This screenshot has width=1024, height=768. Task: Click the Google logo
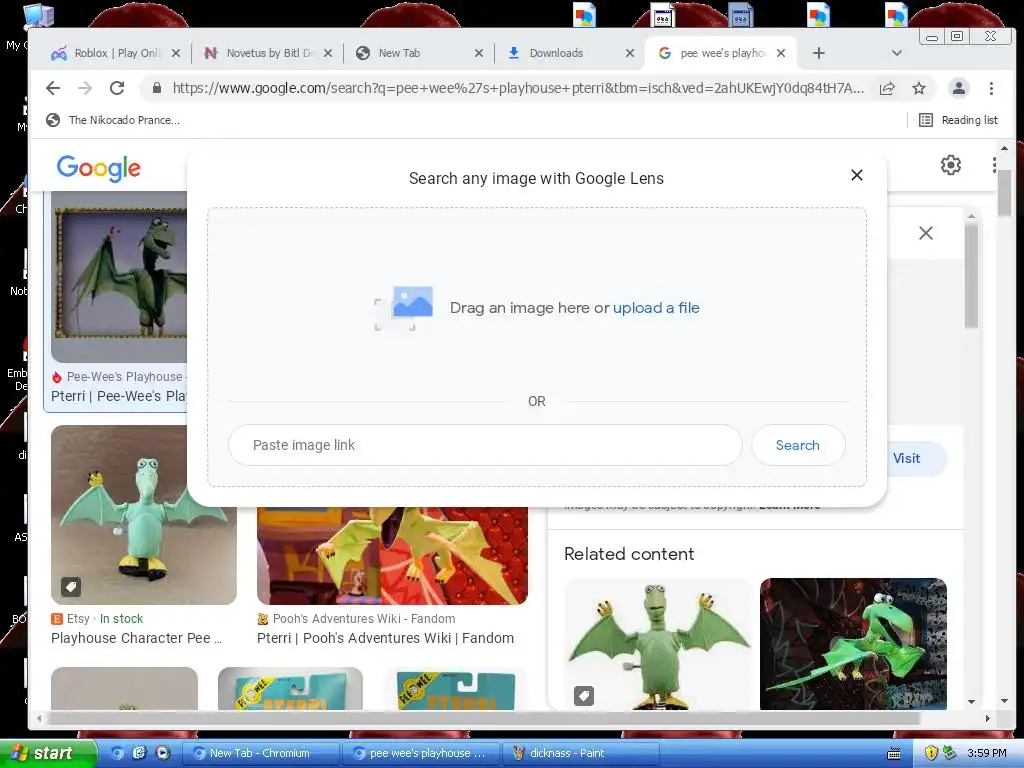pyautogui.click(x=99, y=168)
